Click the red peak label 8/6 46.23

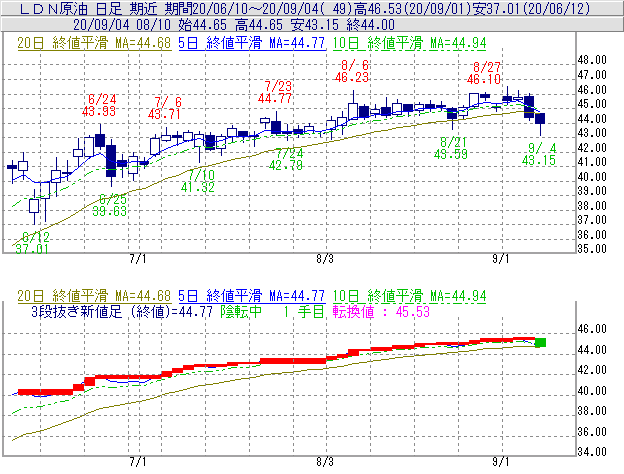coord(352,71)
